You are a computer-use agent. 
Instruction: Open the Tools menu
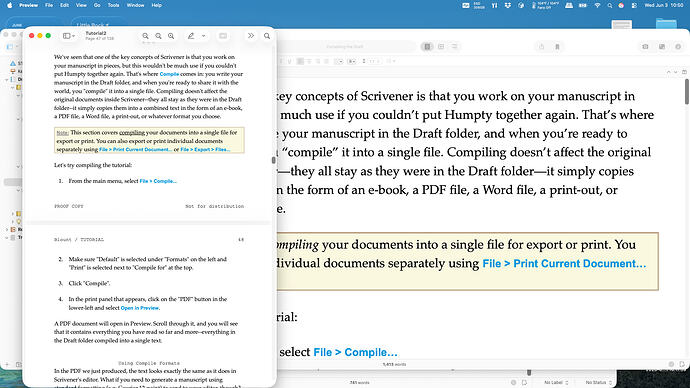click(x=113, y=5)
